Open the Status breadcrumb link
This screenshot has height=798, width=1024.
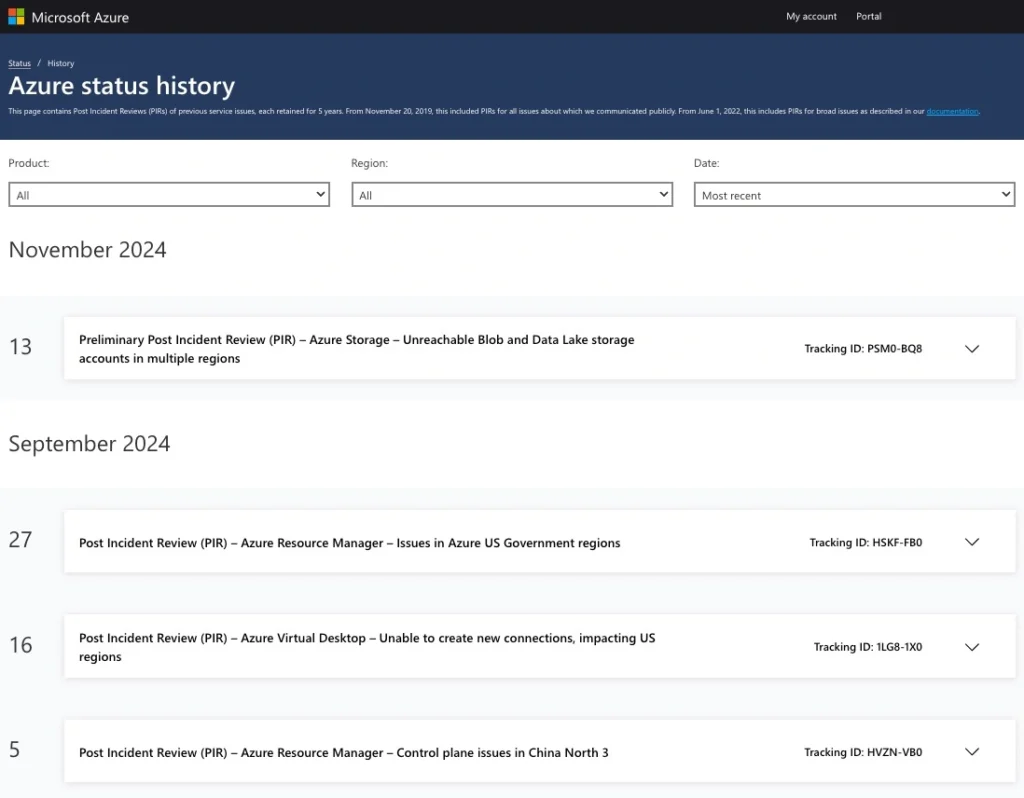click(x=18, y=63)
